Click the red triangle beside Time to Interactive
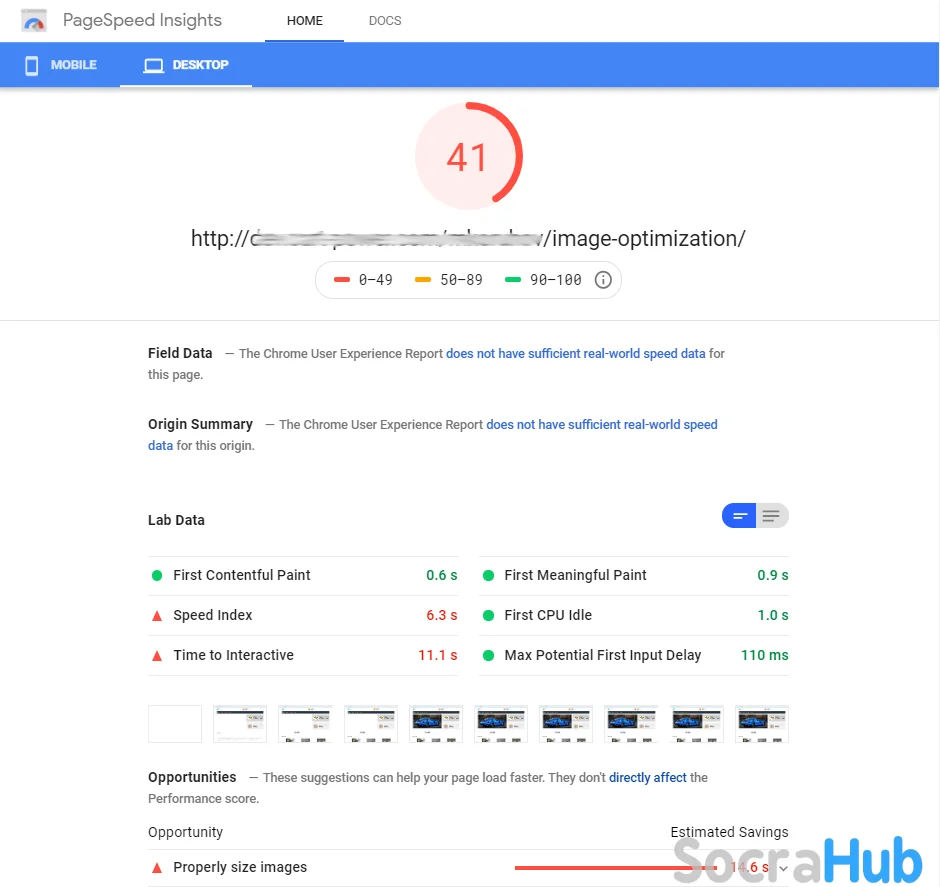Screen dimensions: 940x887 [157, 655]
